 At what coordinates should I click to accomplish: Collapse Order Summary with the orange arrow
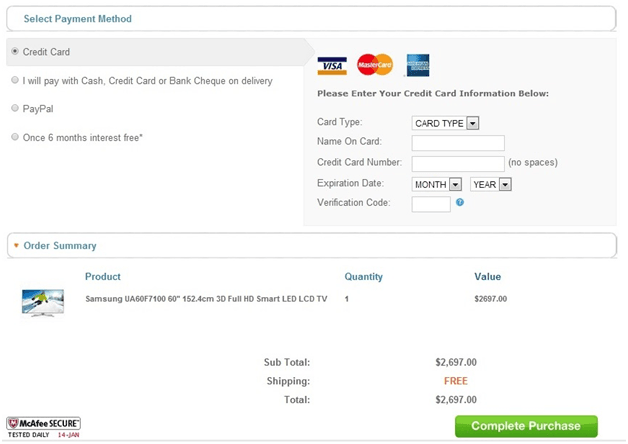tap(16, 245)
